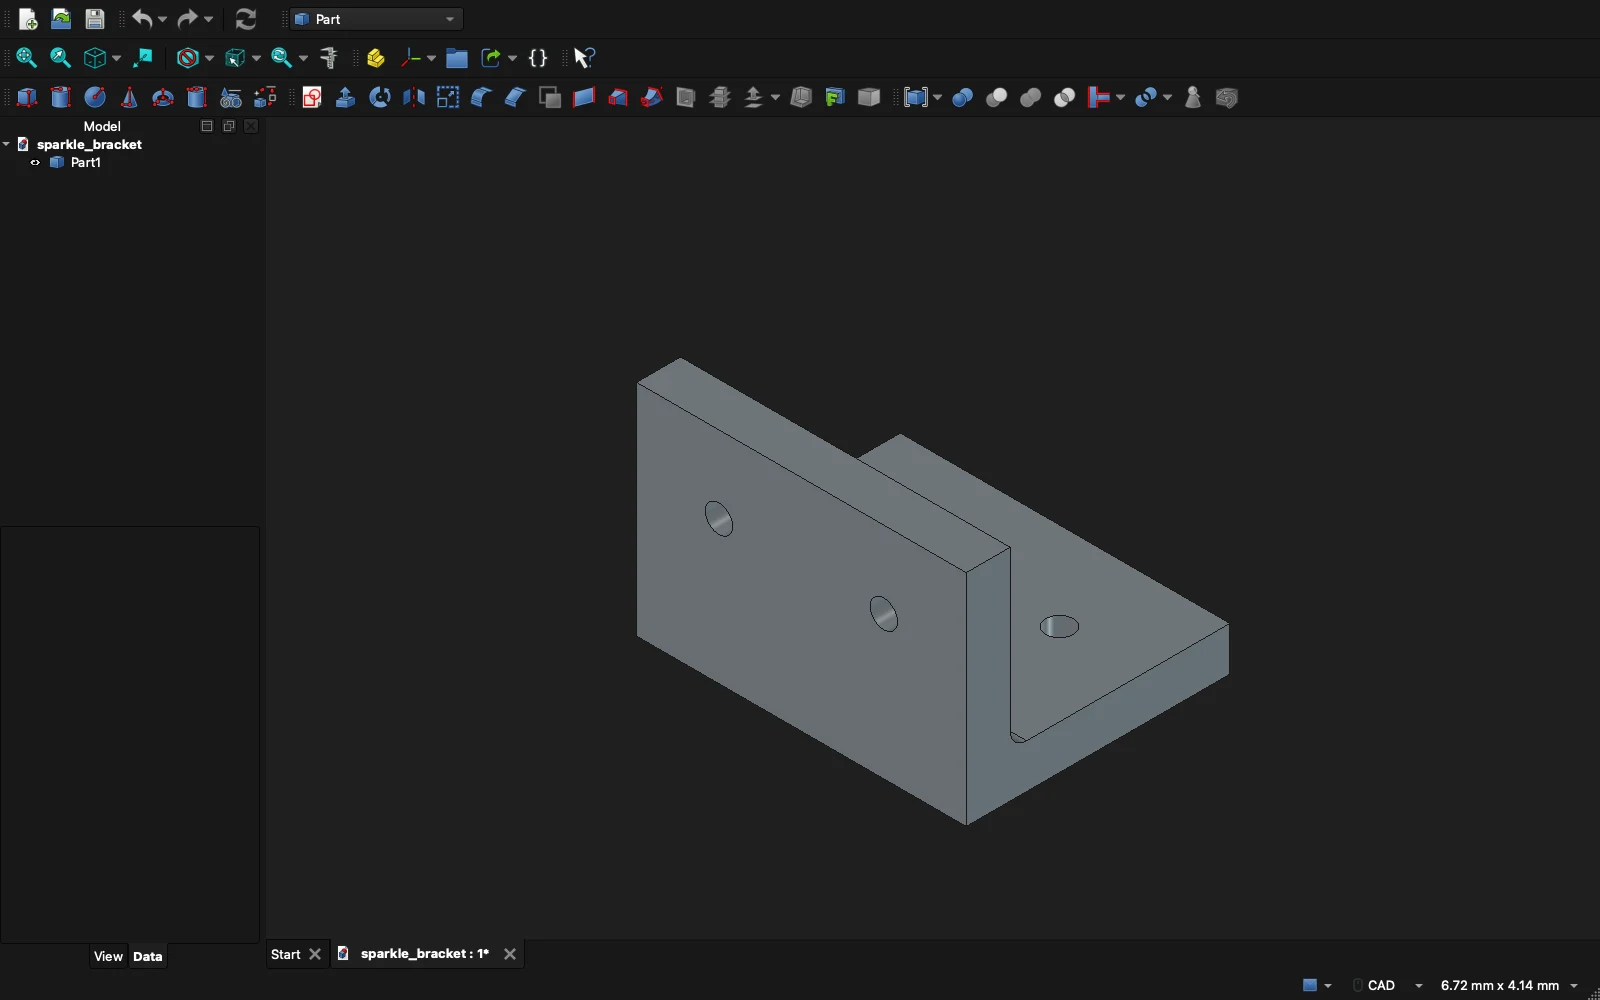
Task: Toggle visibility of Part1
Action: (35, 163)
